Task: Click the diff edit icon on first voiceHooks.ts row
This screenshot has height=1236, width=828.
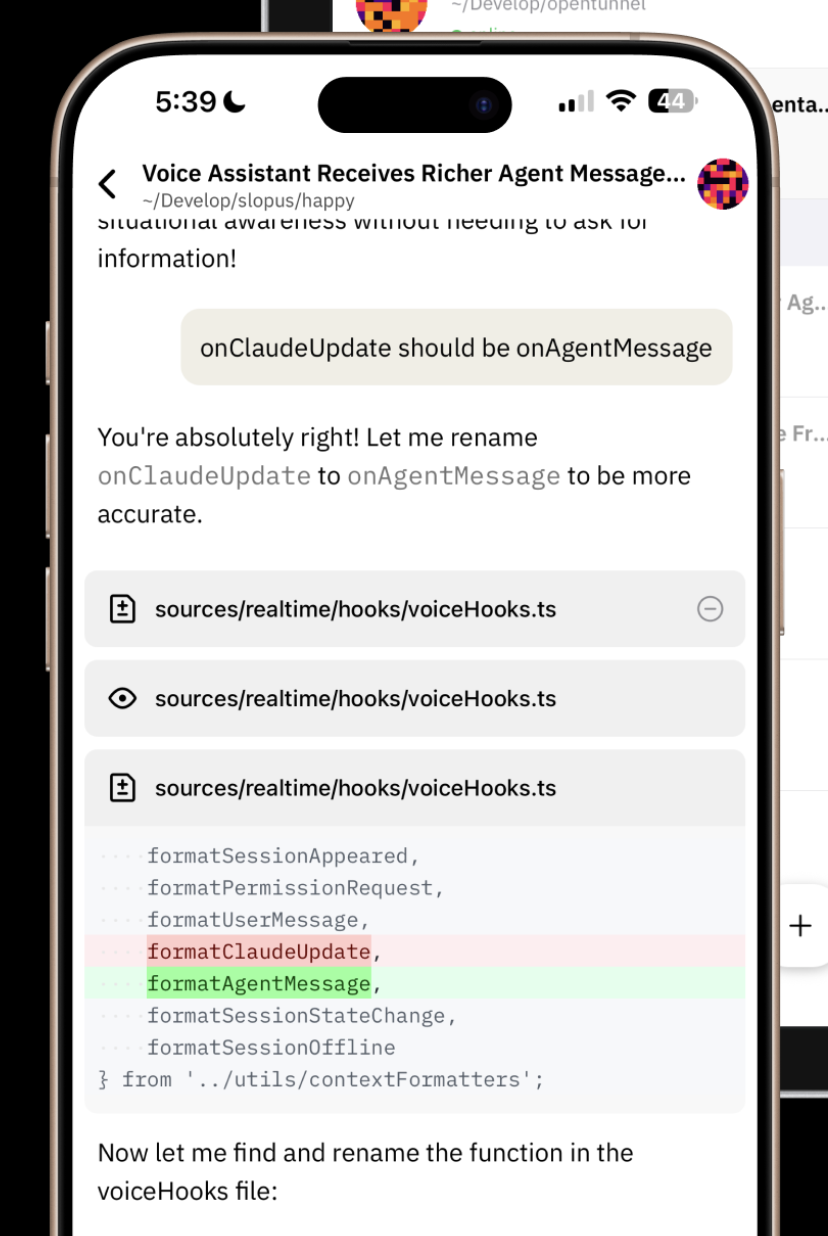Action: tap(122, 609)
